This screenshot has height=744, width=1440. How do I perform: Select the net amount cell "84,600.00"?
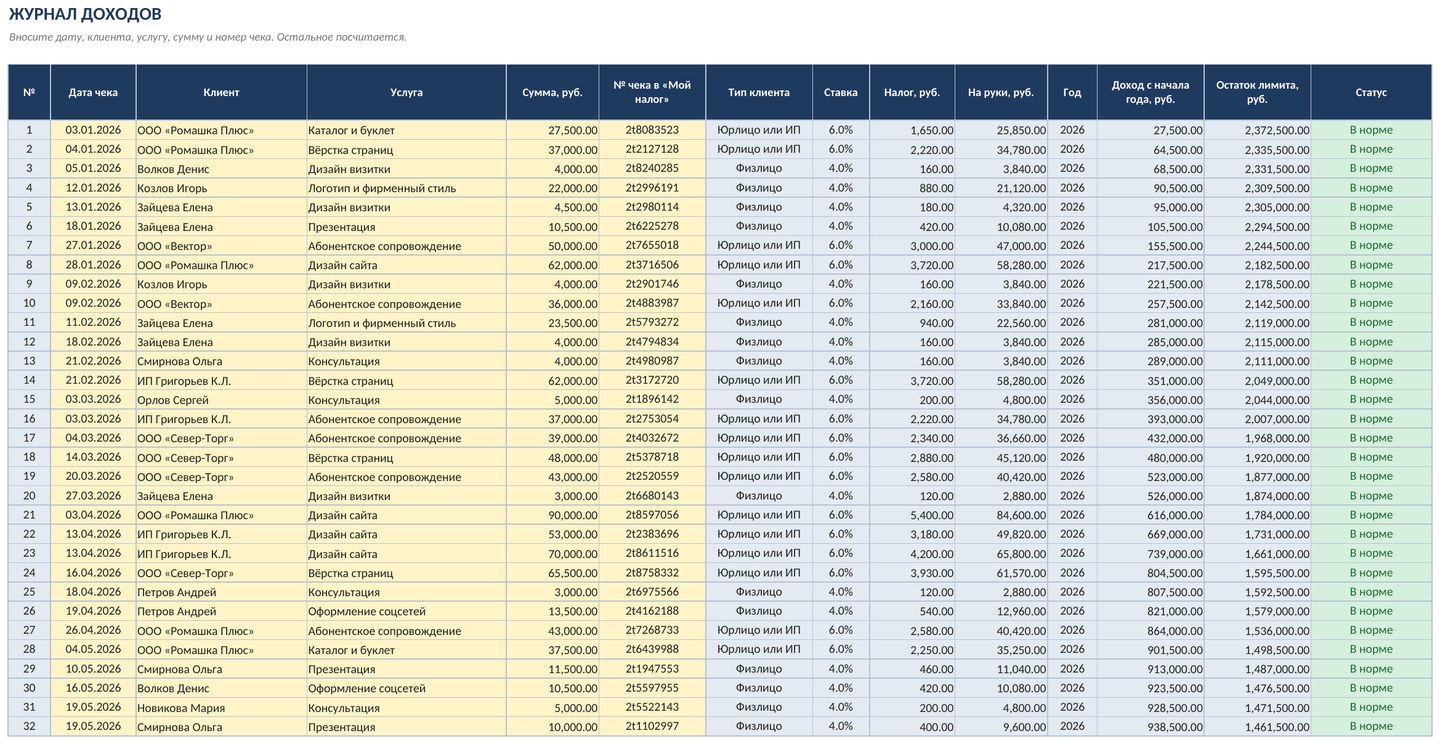[1001, 515]
